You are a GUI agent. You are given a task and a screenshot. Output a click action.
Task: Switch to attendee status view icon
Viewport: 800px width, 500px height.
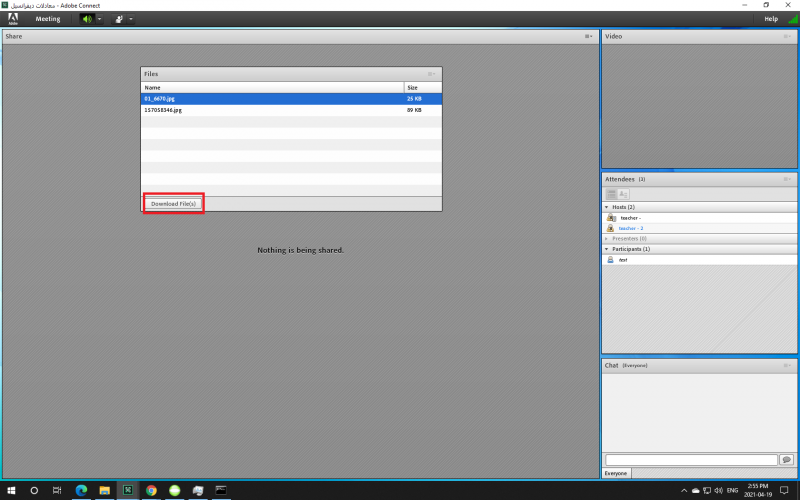pos(623,193)
